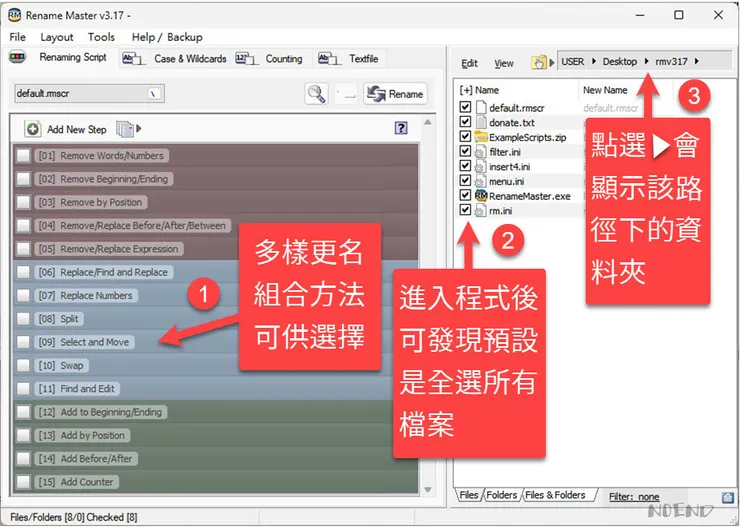Open the File menu
Viewport: 740px width, 527px height.
point(17,37)
